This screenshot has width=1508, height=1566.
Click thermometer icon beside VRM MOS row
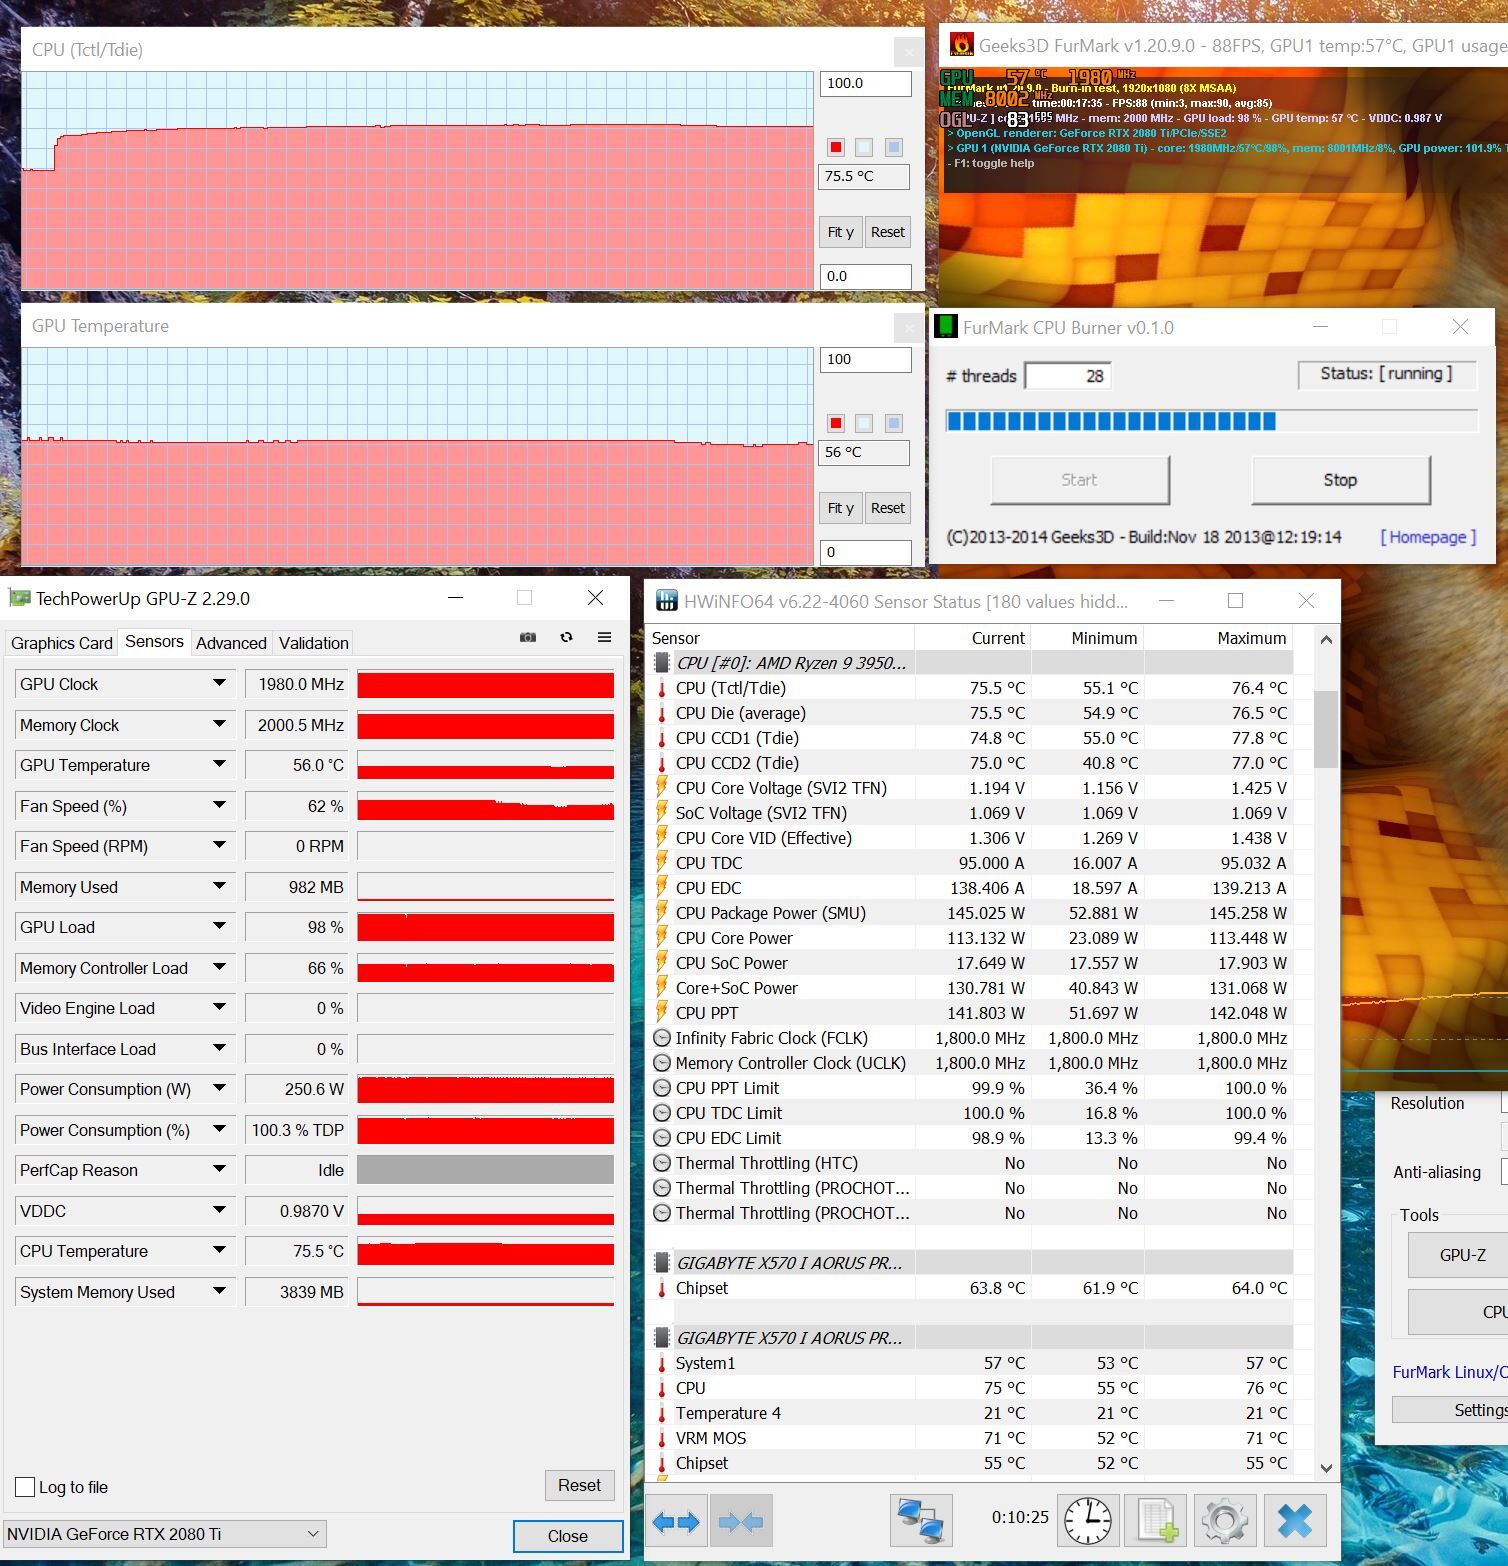point(661,1438)
